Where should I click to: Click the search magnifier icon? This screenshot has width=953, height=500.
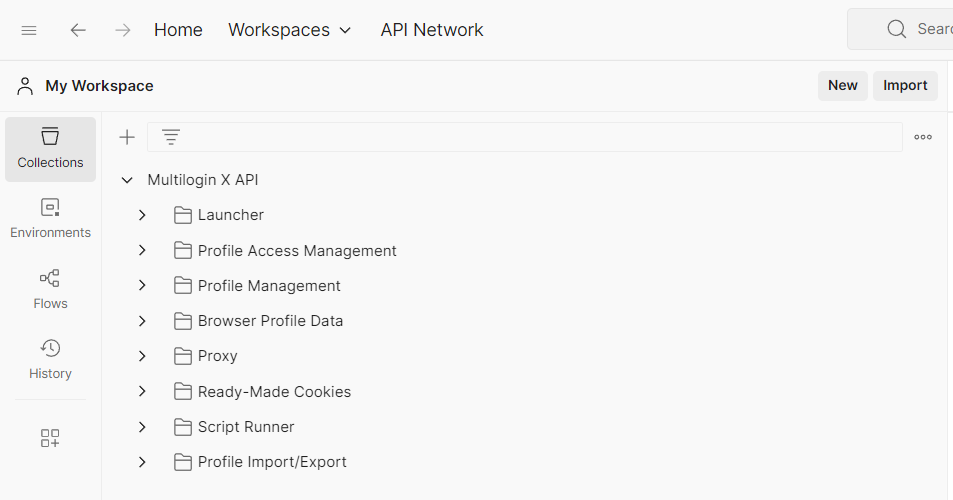click(896, 29)
